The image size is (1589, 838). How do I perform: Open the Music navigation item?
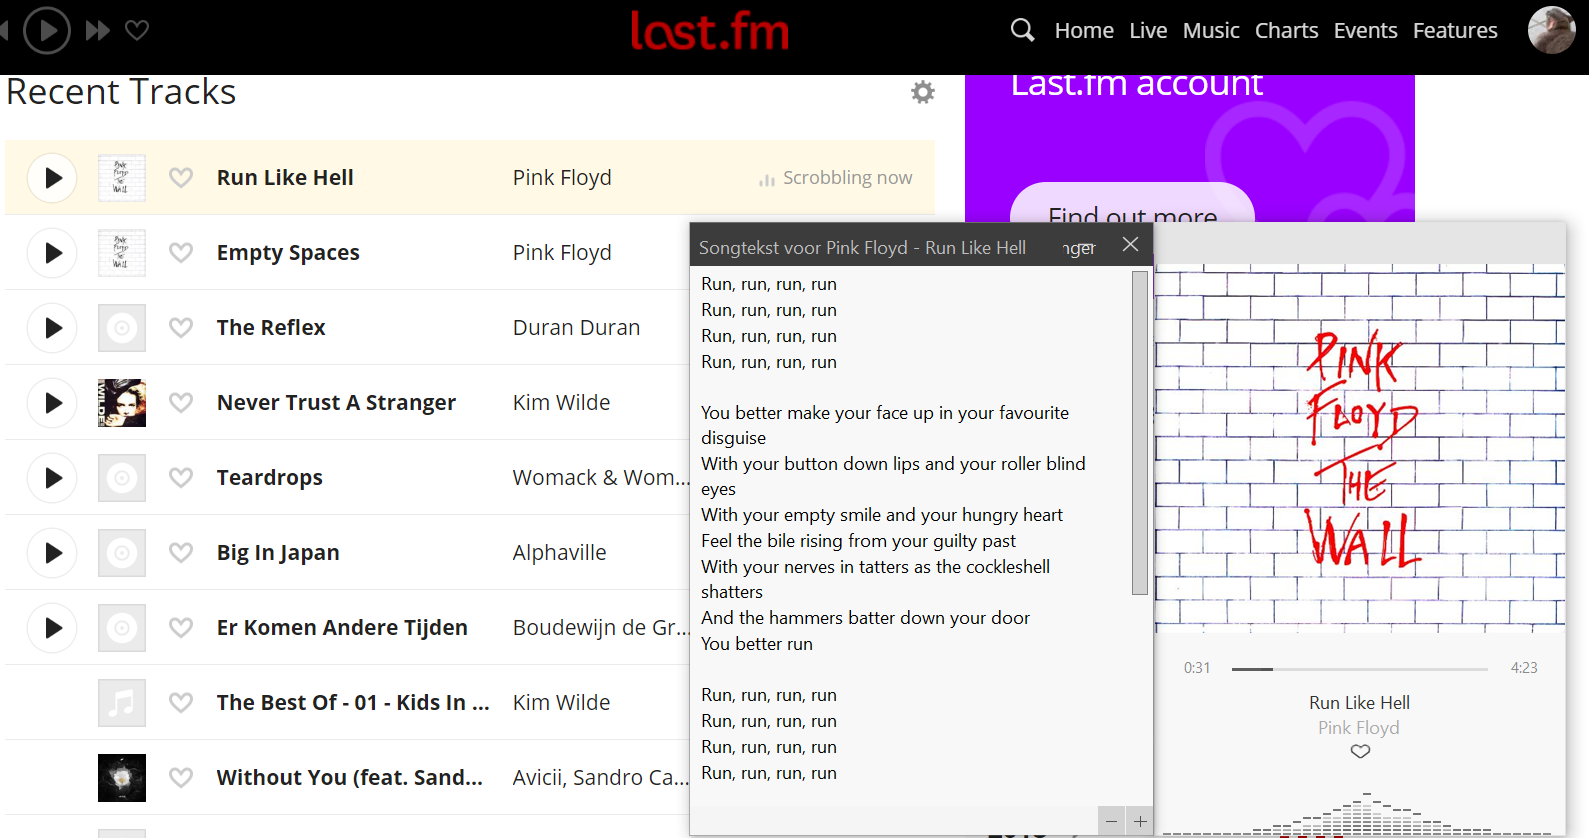[1211, 31]
